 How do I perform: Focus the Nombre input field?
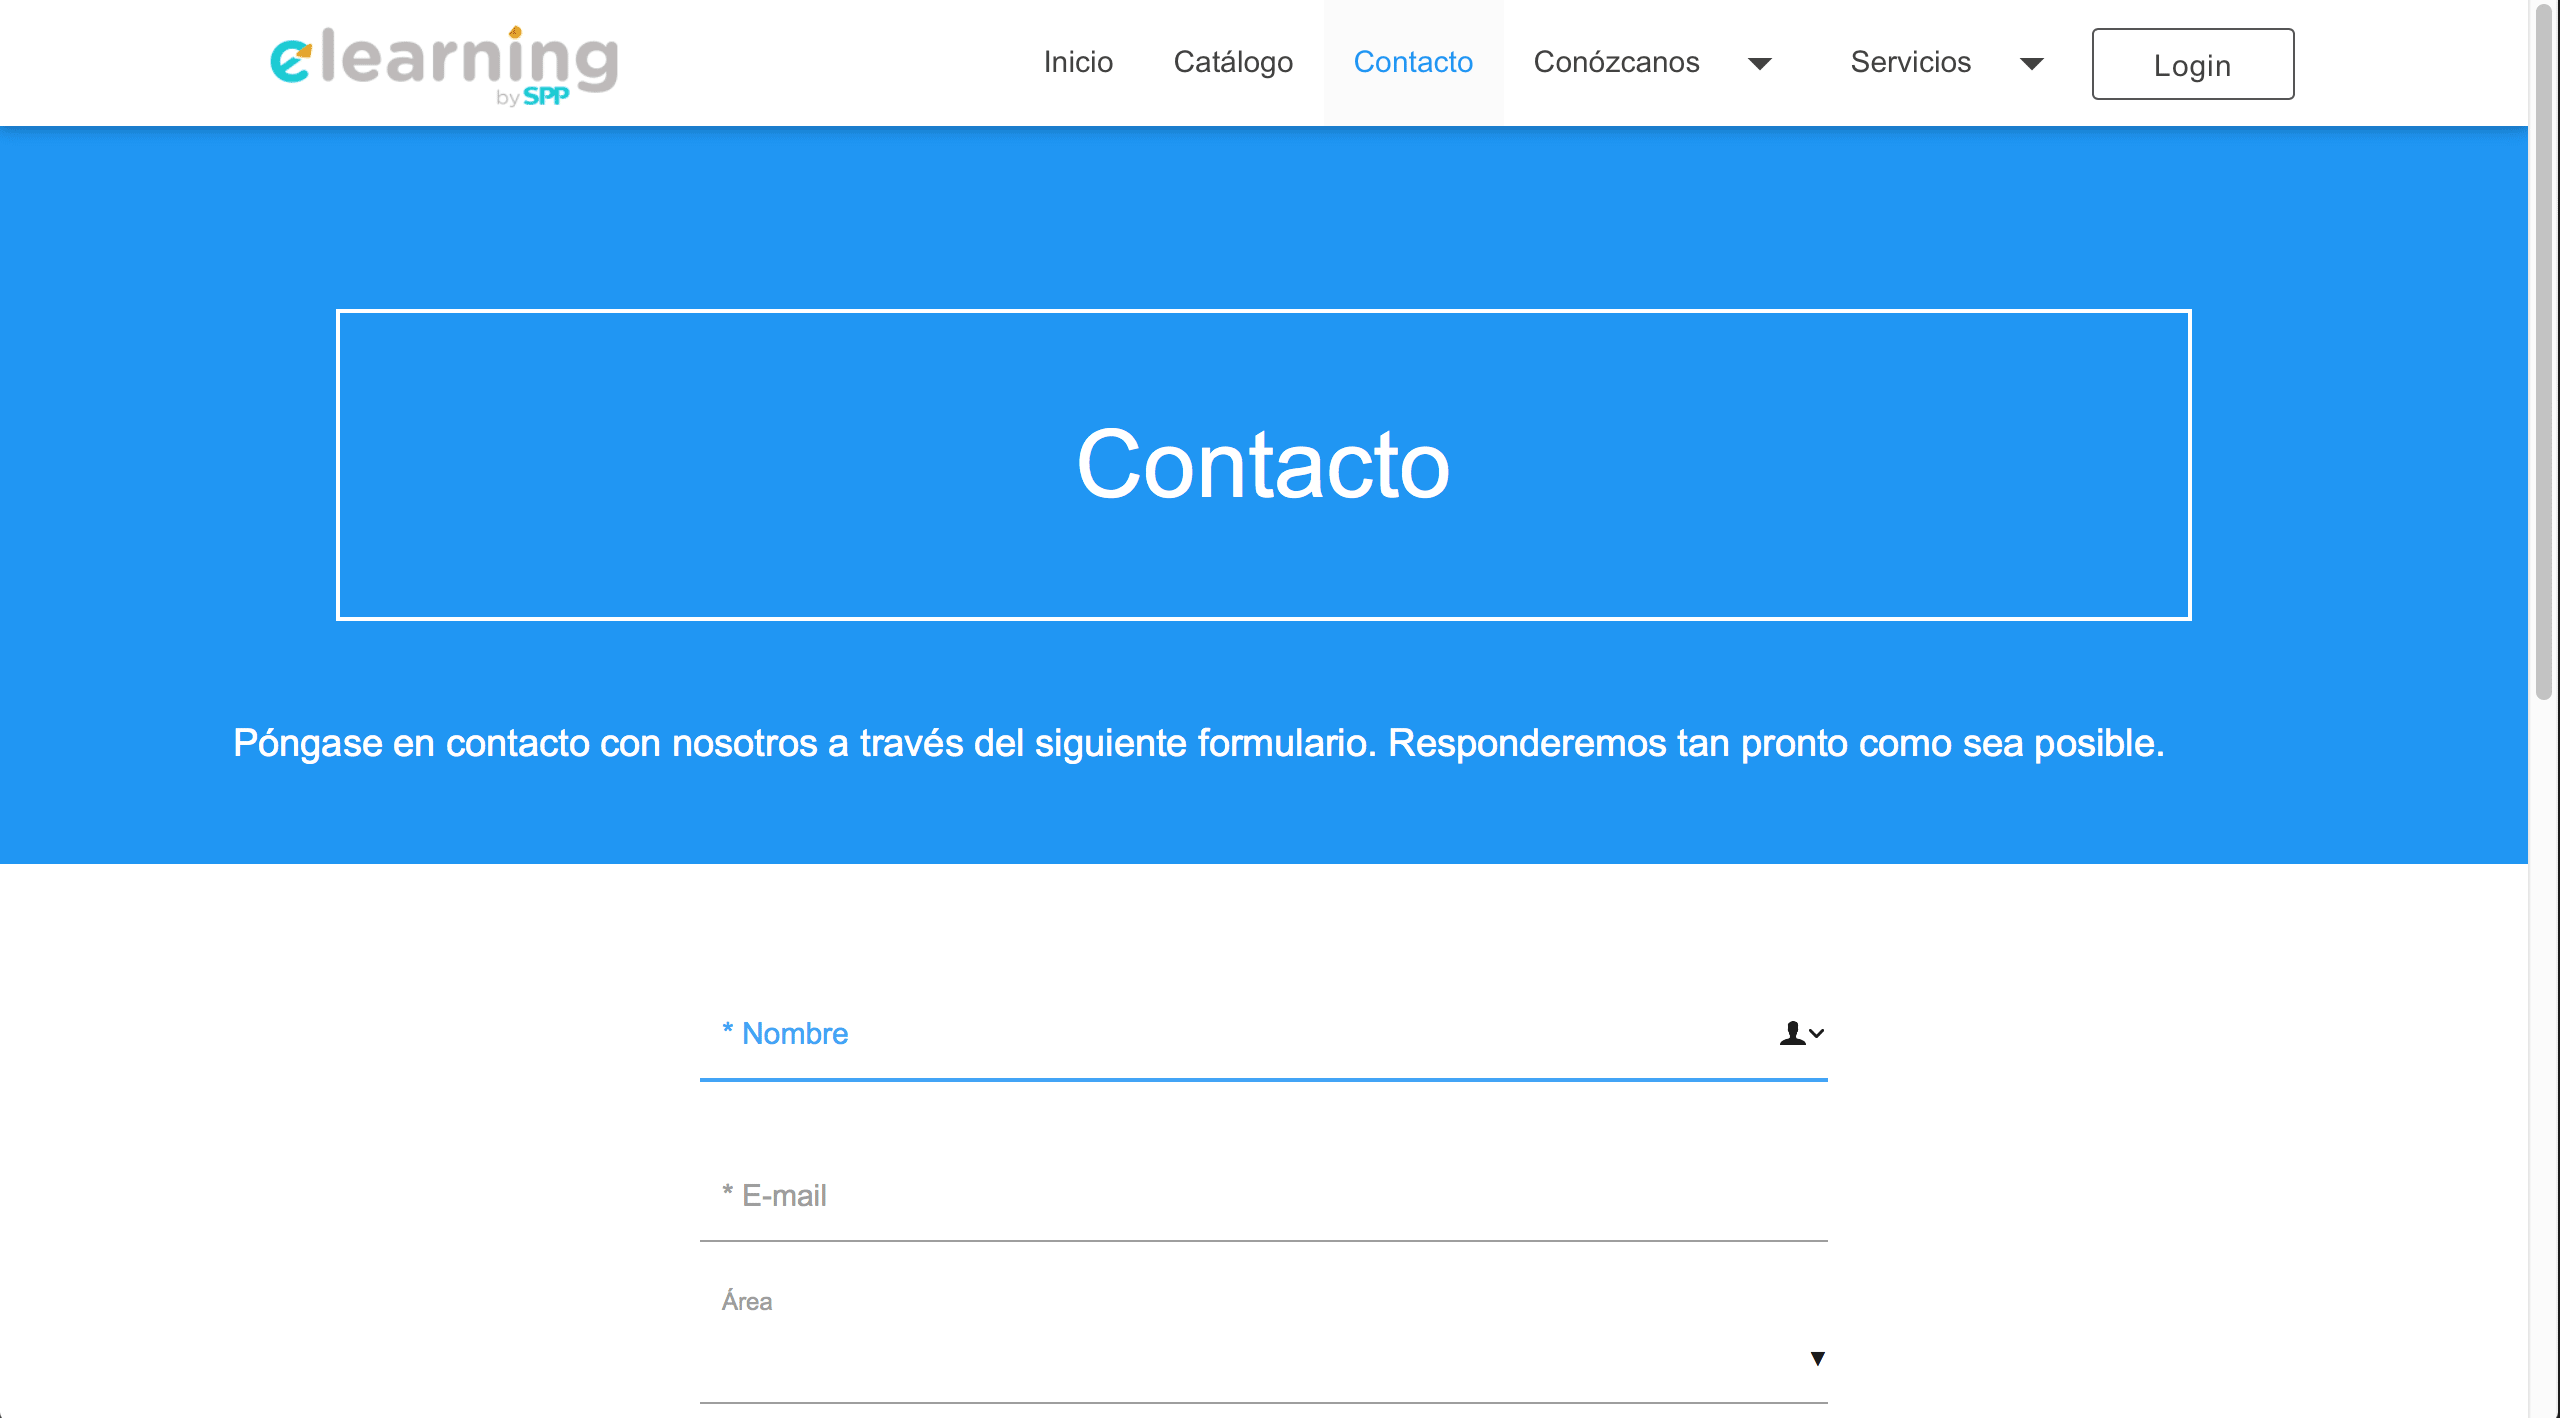click(x=1263, y=1034)
